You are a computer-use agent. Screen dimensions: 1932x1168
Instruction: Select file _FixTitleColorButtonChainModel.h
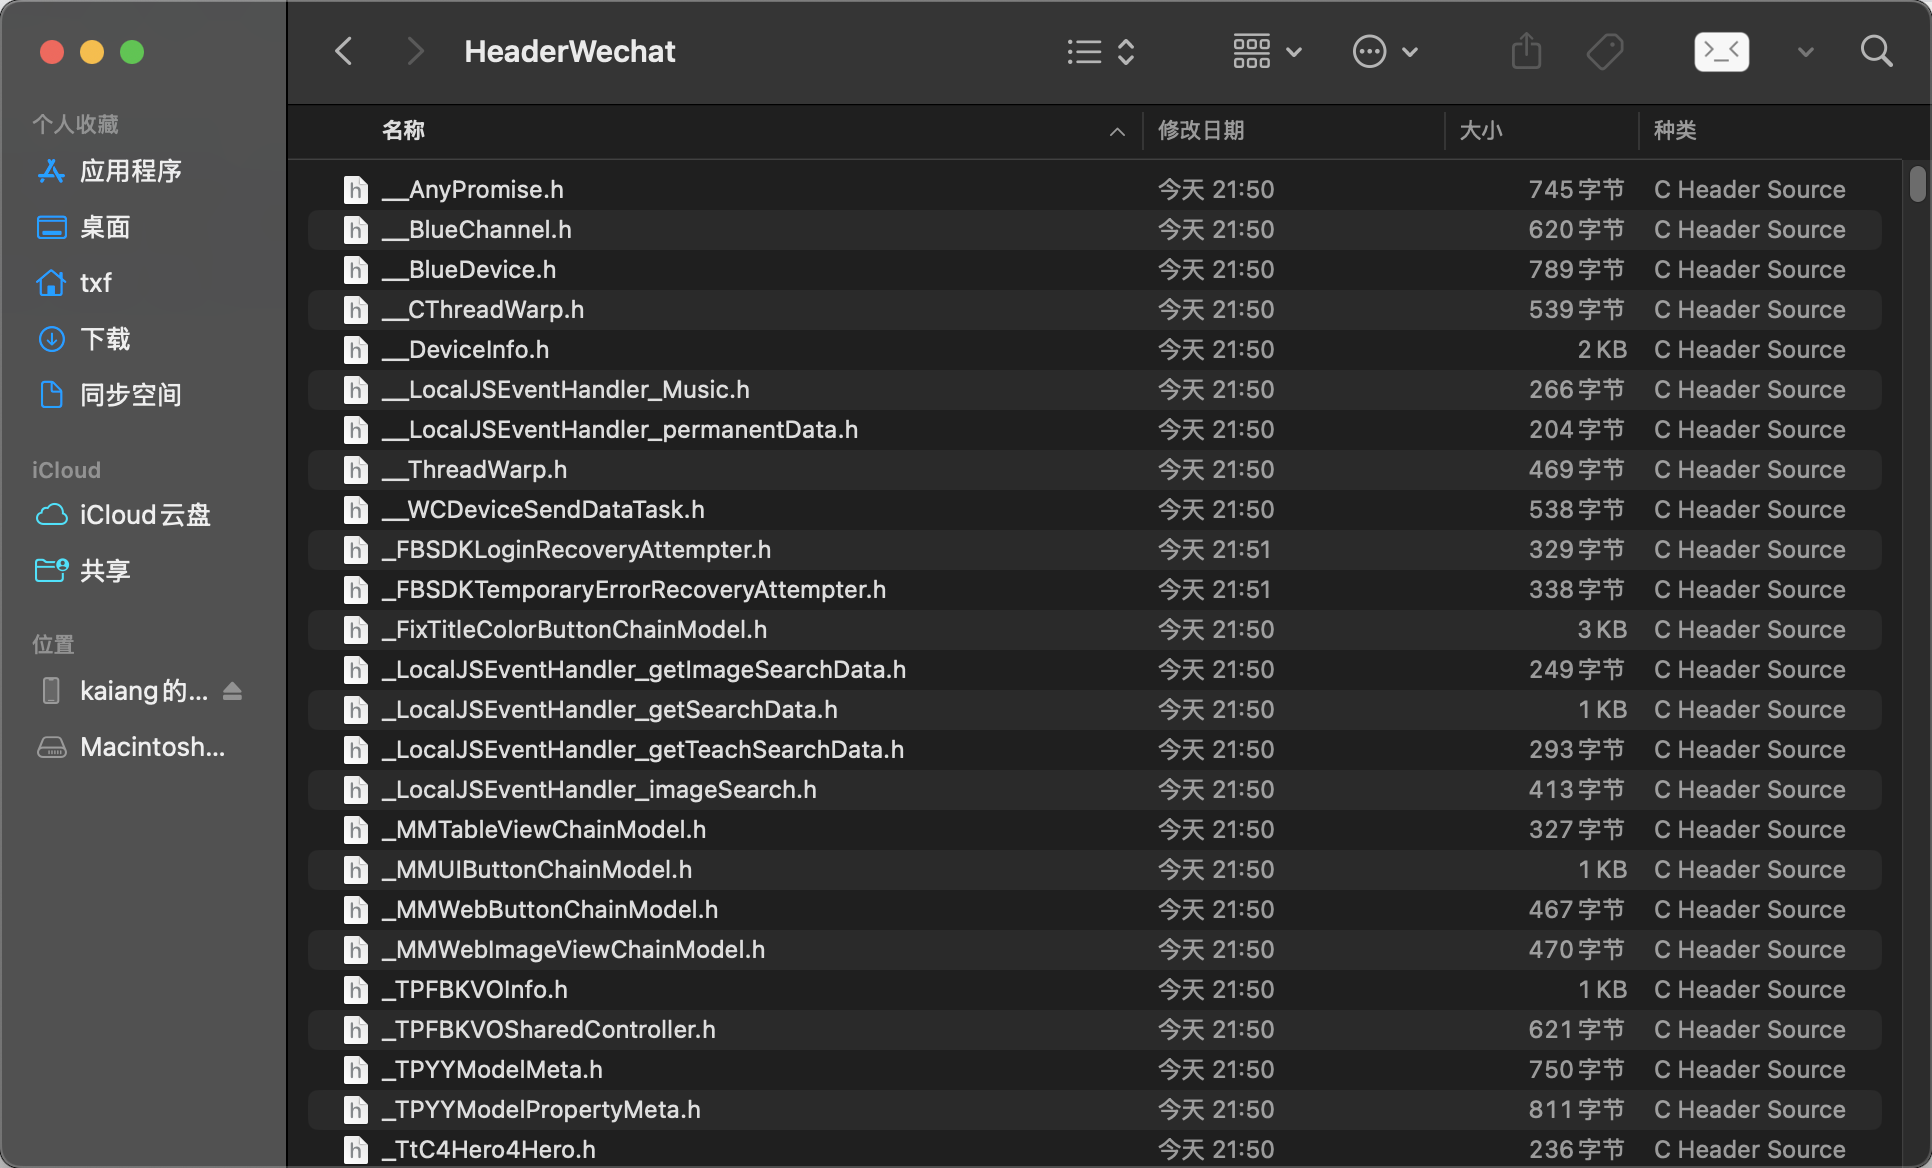(x=1094, y=629)
